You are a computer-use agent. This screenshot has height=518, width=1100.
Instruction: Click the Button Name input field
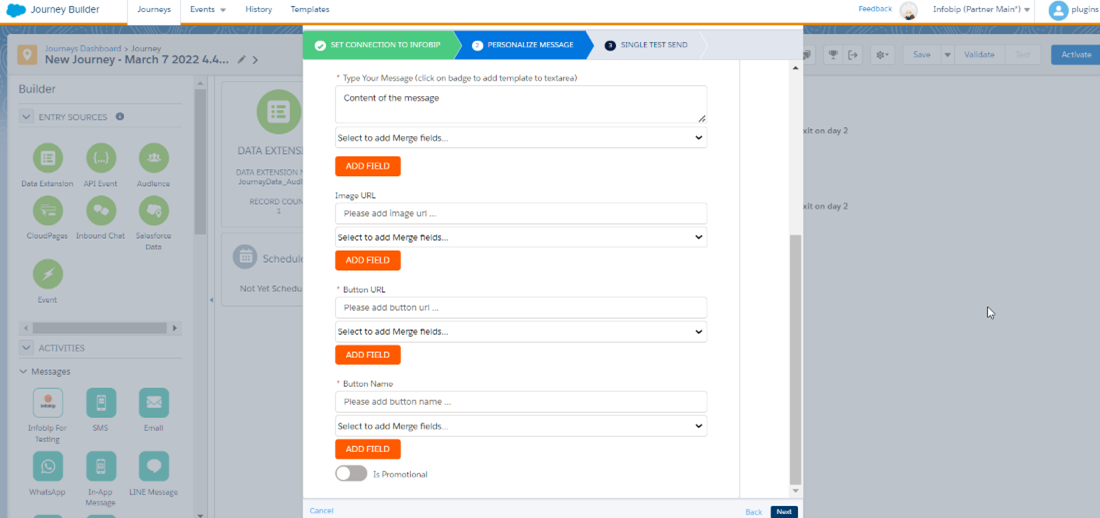point(521,402)
